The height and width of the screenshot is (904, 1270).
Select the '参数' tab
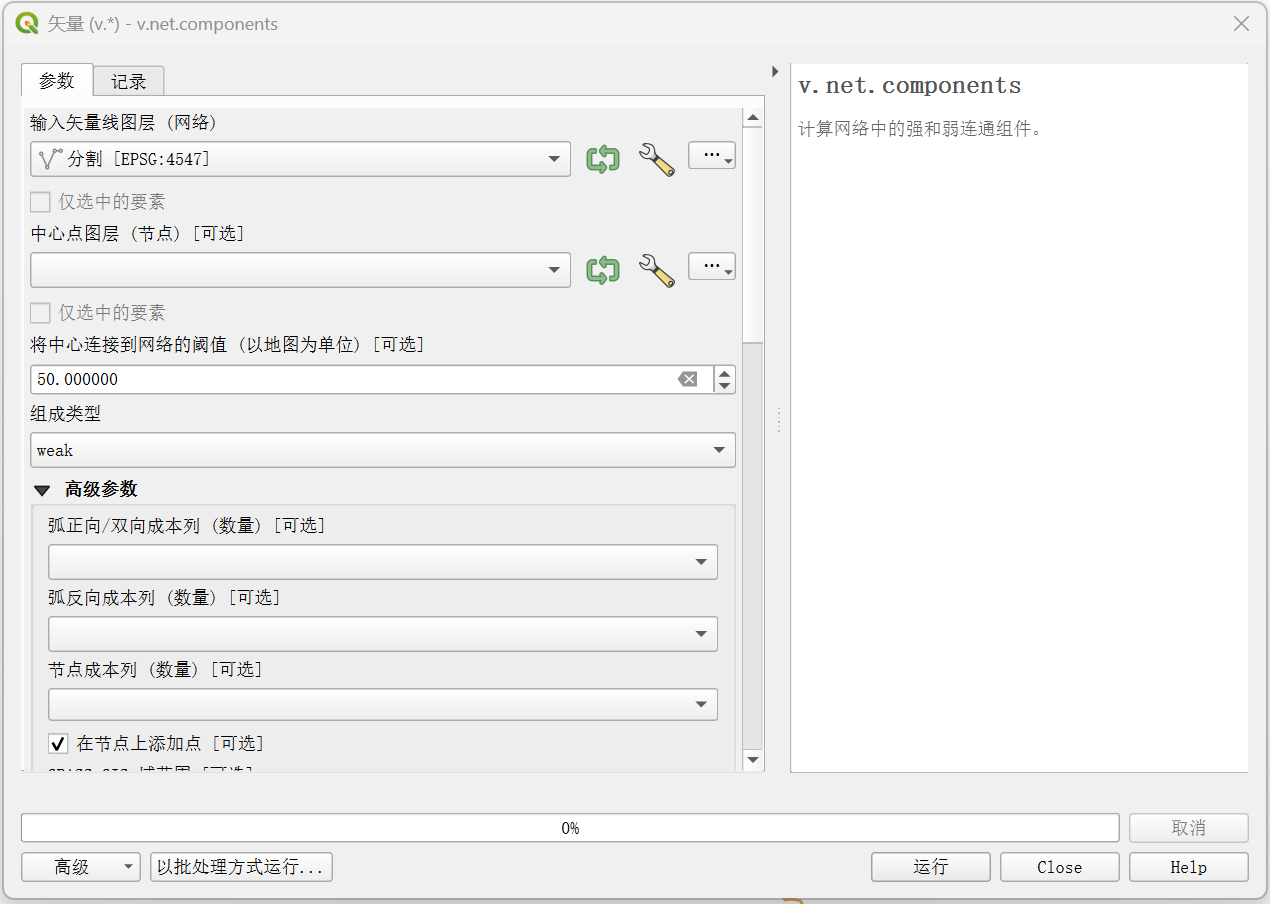pyautogui.click(x=57, y=81)
